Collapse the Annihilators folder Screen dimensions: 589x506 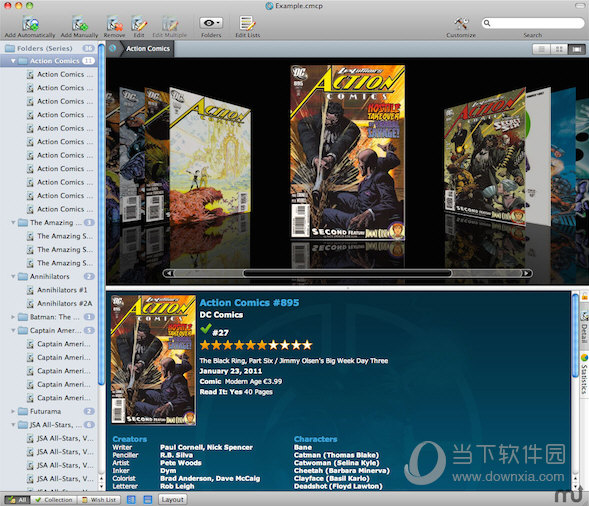point(13,276)
